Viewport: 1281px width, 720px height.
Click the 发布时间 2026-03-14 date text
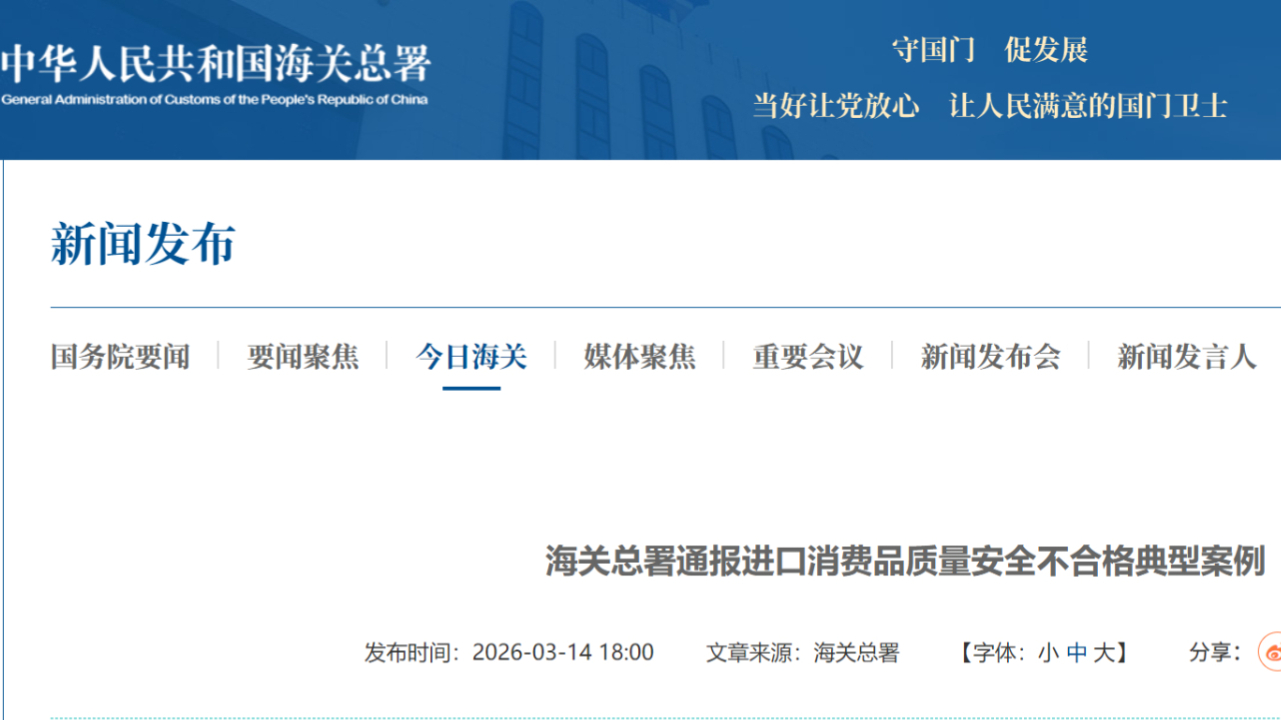509,653
